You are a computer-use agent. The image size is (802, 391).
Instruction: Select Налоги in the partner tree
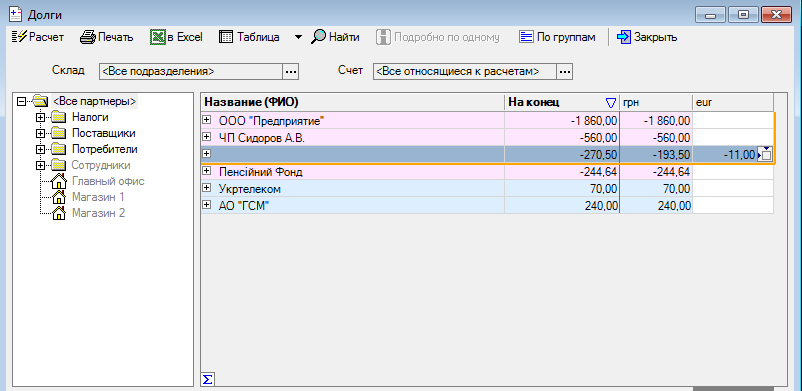pos(90,117)
